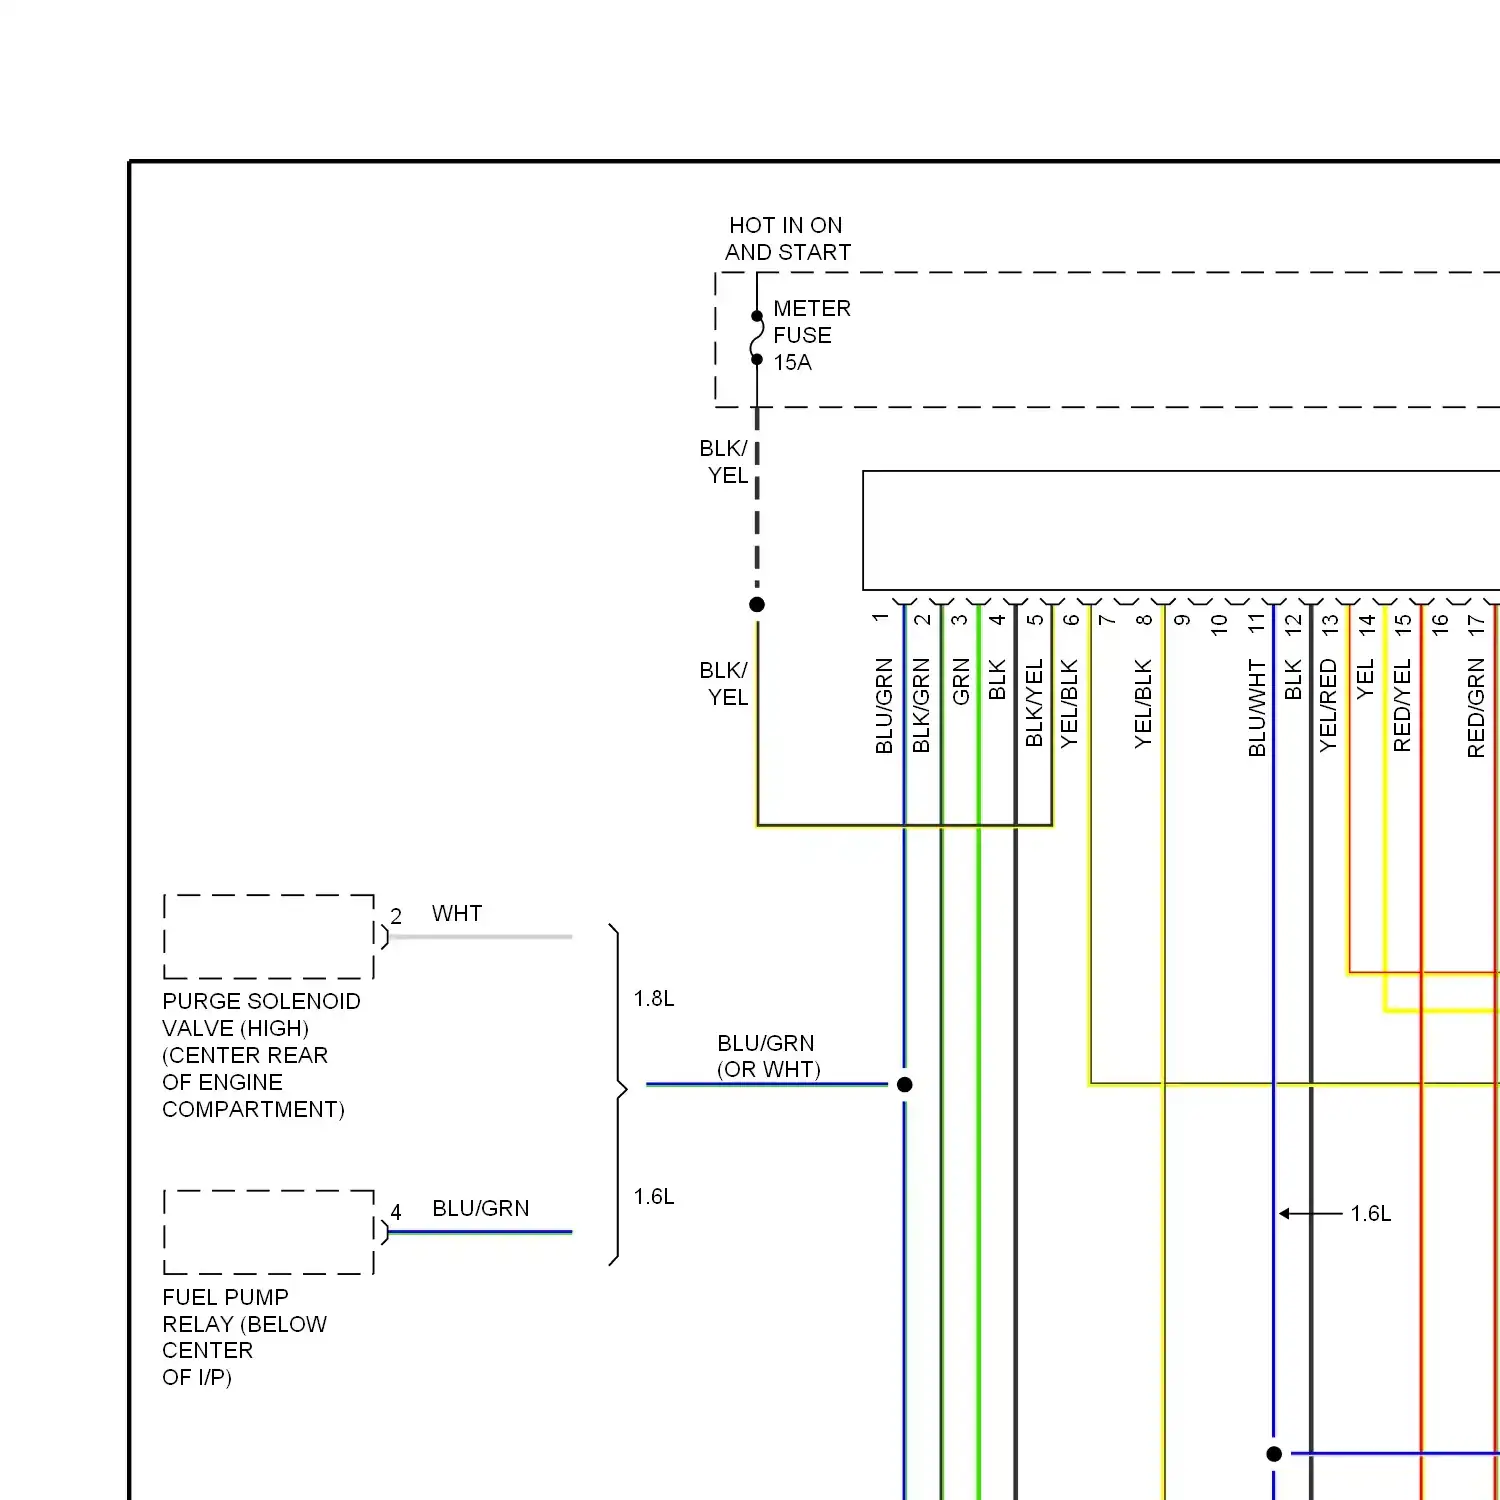Click the BLU/WHT wire label

pyautogui.click(x=1257, y=708)
